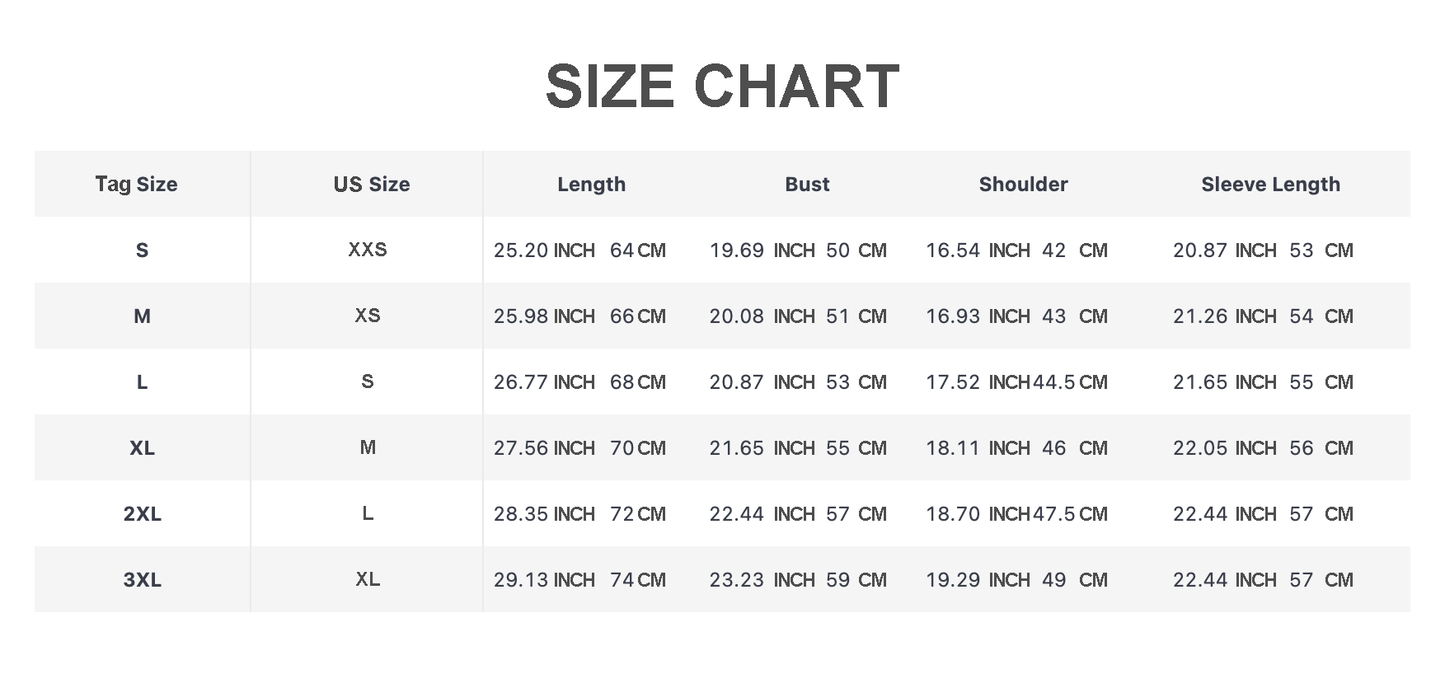Click the 23.23 INCH bust value
The image size is (1445, 674).
tap(762, 580)
